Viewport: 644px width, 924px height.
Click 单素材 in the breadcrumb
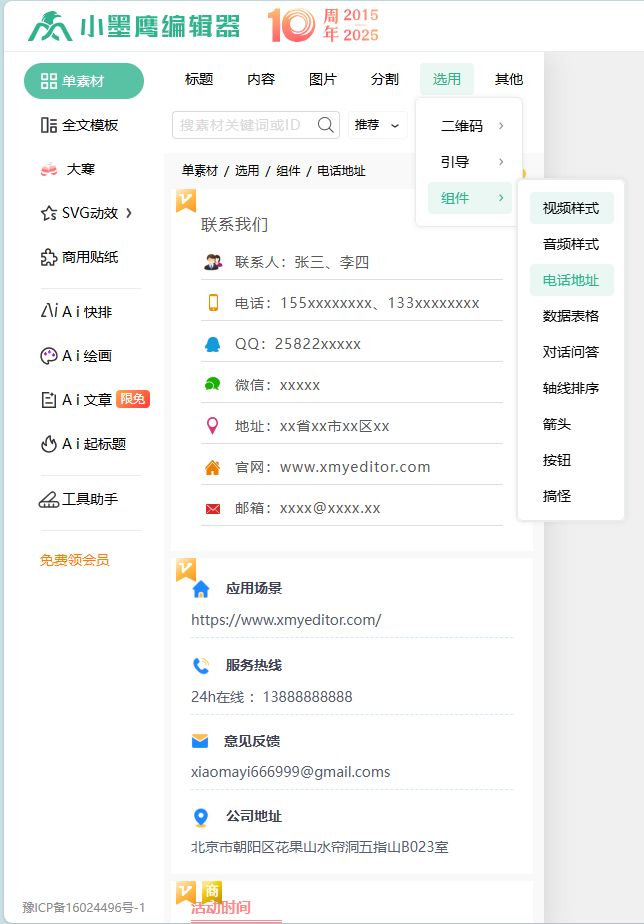[200, 171]
